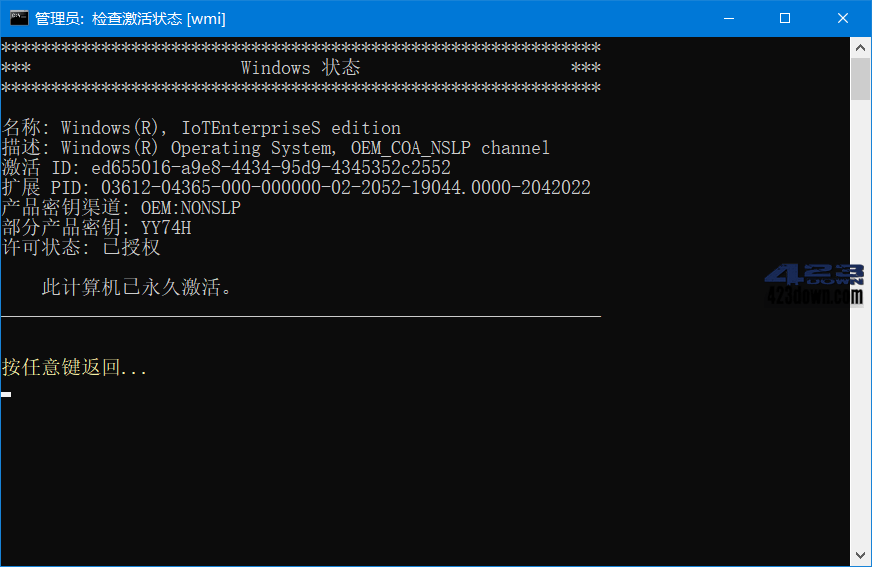
Task: Maximize the console window
Action: [785, 18]
